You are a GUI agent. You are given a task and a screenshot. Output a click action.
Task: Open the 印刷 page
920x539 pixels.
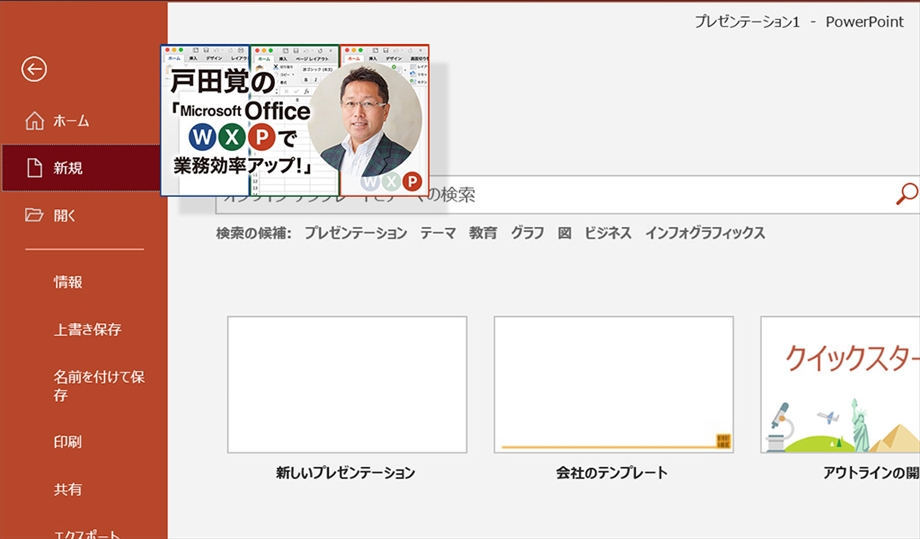[x=67, y=442]
